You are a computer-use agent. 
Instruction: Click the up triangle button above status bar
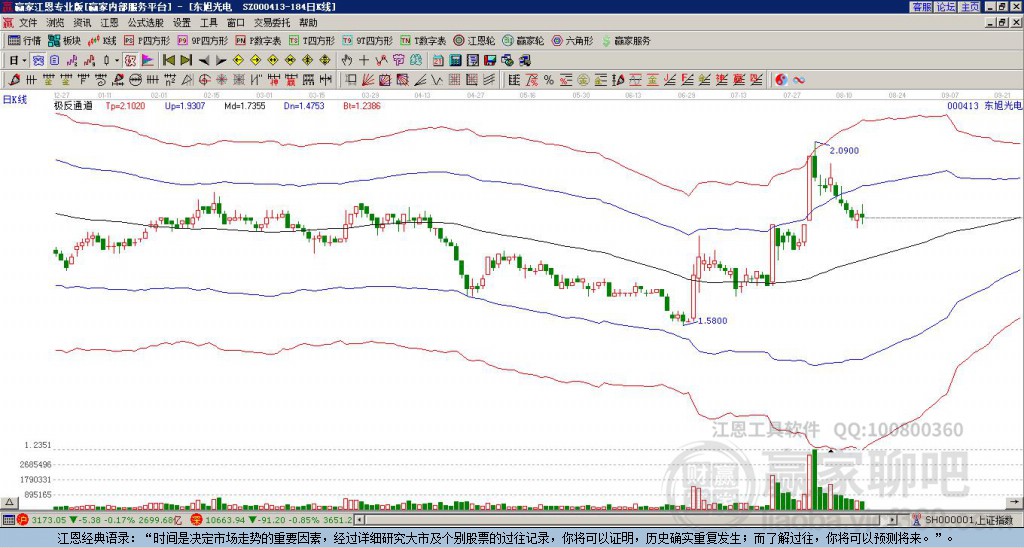click(8, 502)
